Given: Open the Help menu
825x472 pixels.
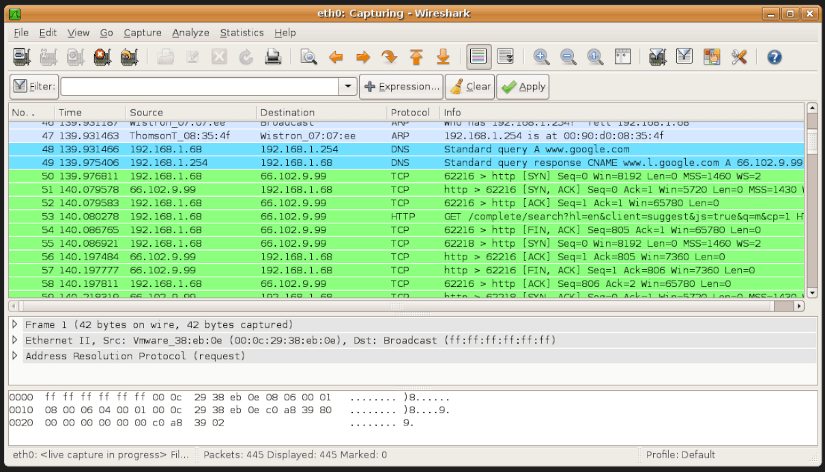Looking at the screenshot, I should pos(285,33).
